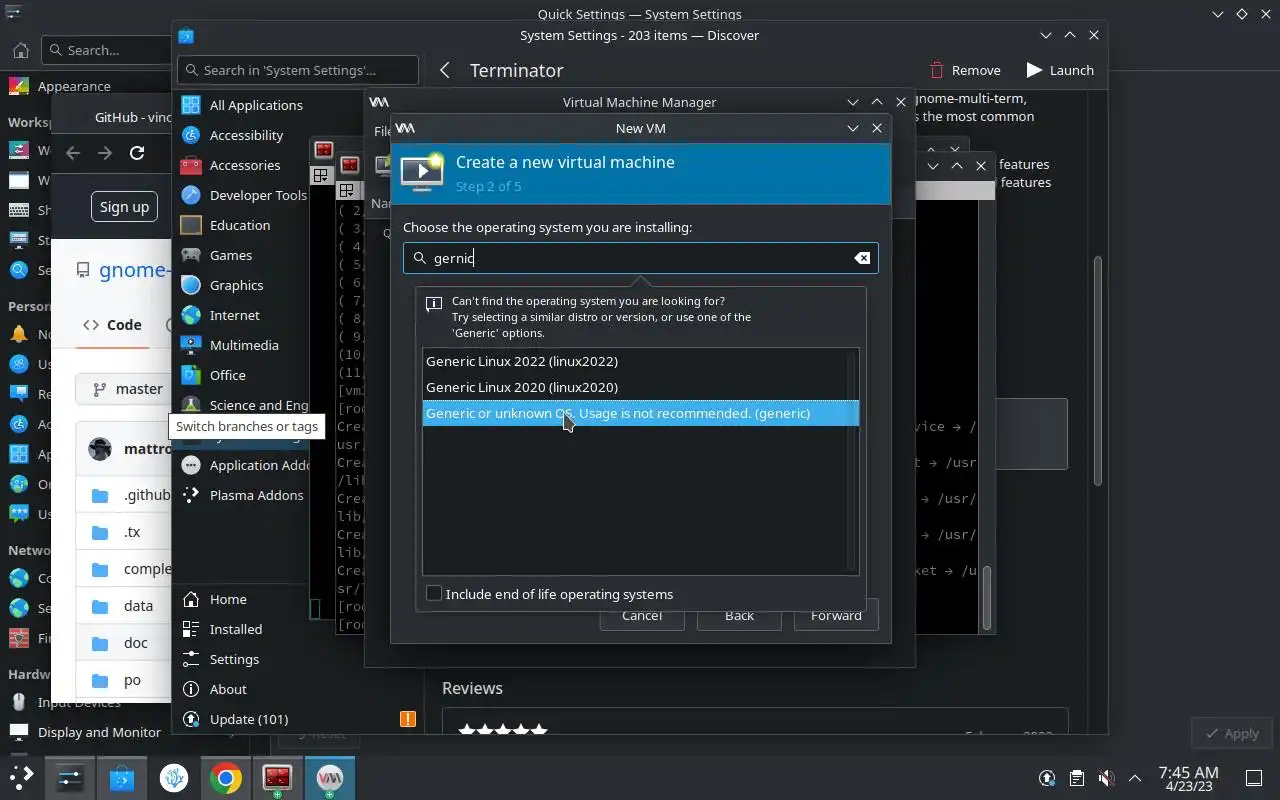Expand hidden system tray icons
This screenshot has width=1280, height=800.
tap(1135, 777)
